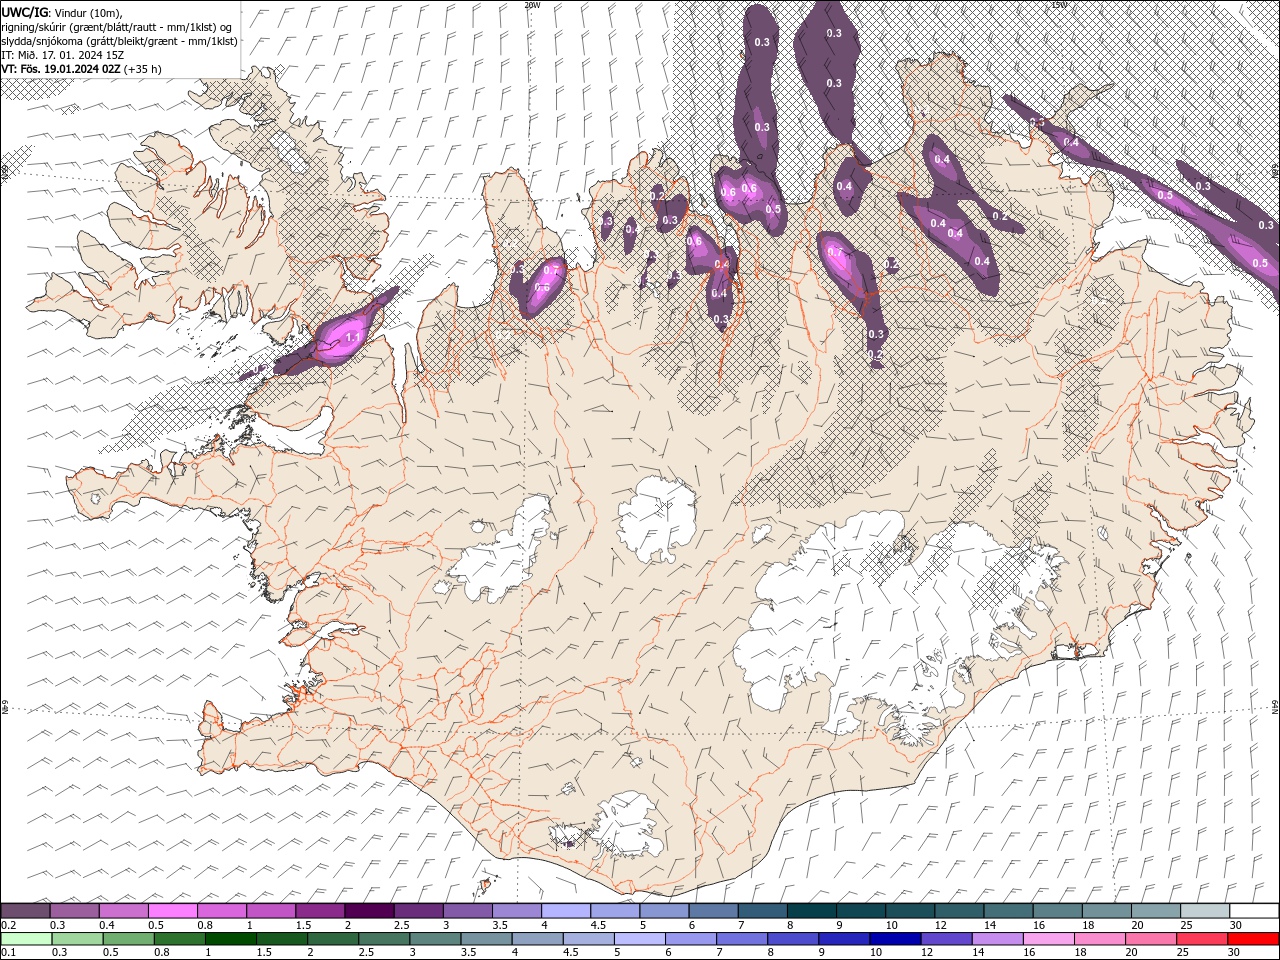Click the '64N' latitude label at right edge

point(1275,707)
